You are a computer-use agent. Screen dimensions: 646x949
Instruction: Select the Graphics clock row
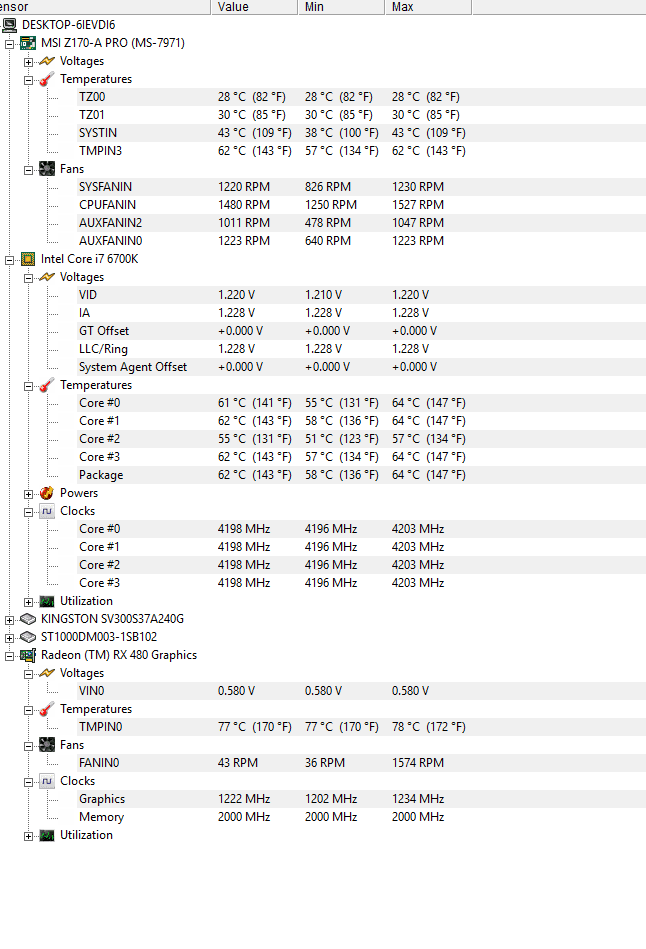click(362, 799)
